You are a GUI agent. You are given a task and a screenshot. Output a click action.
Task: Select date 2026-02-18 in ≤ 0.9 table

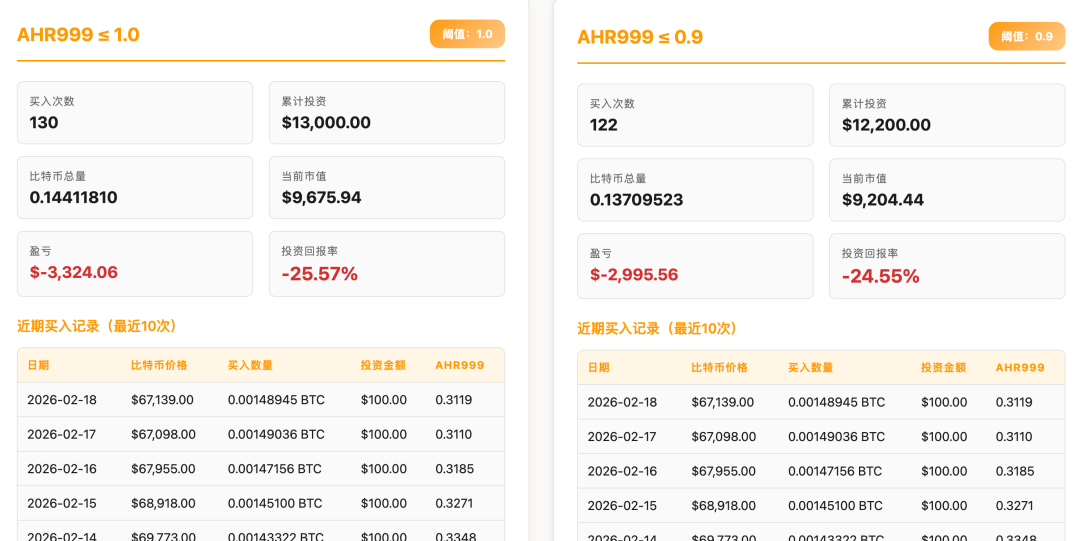pos(623,402)
